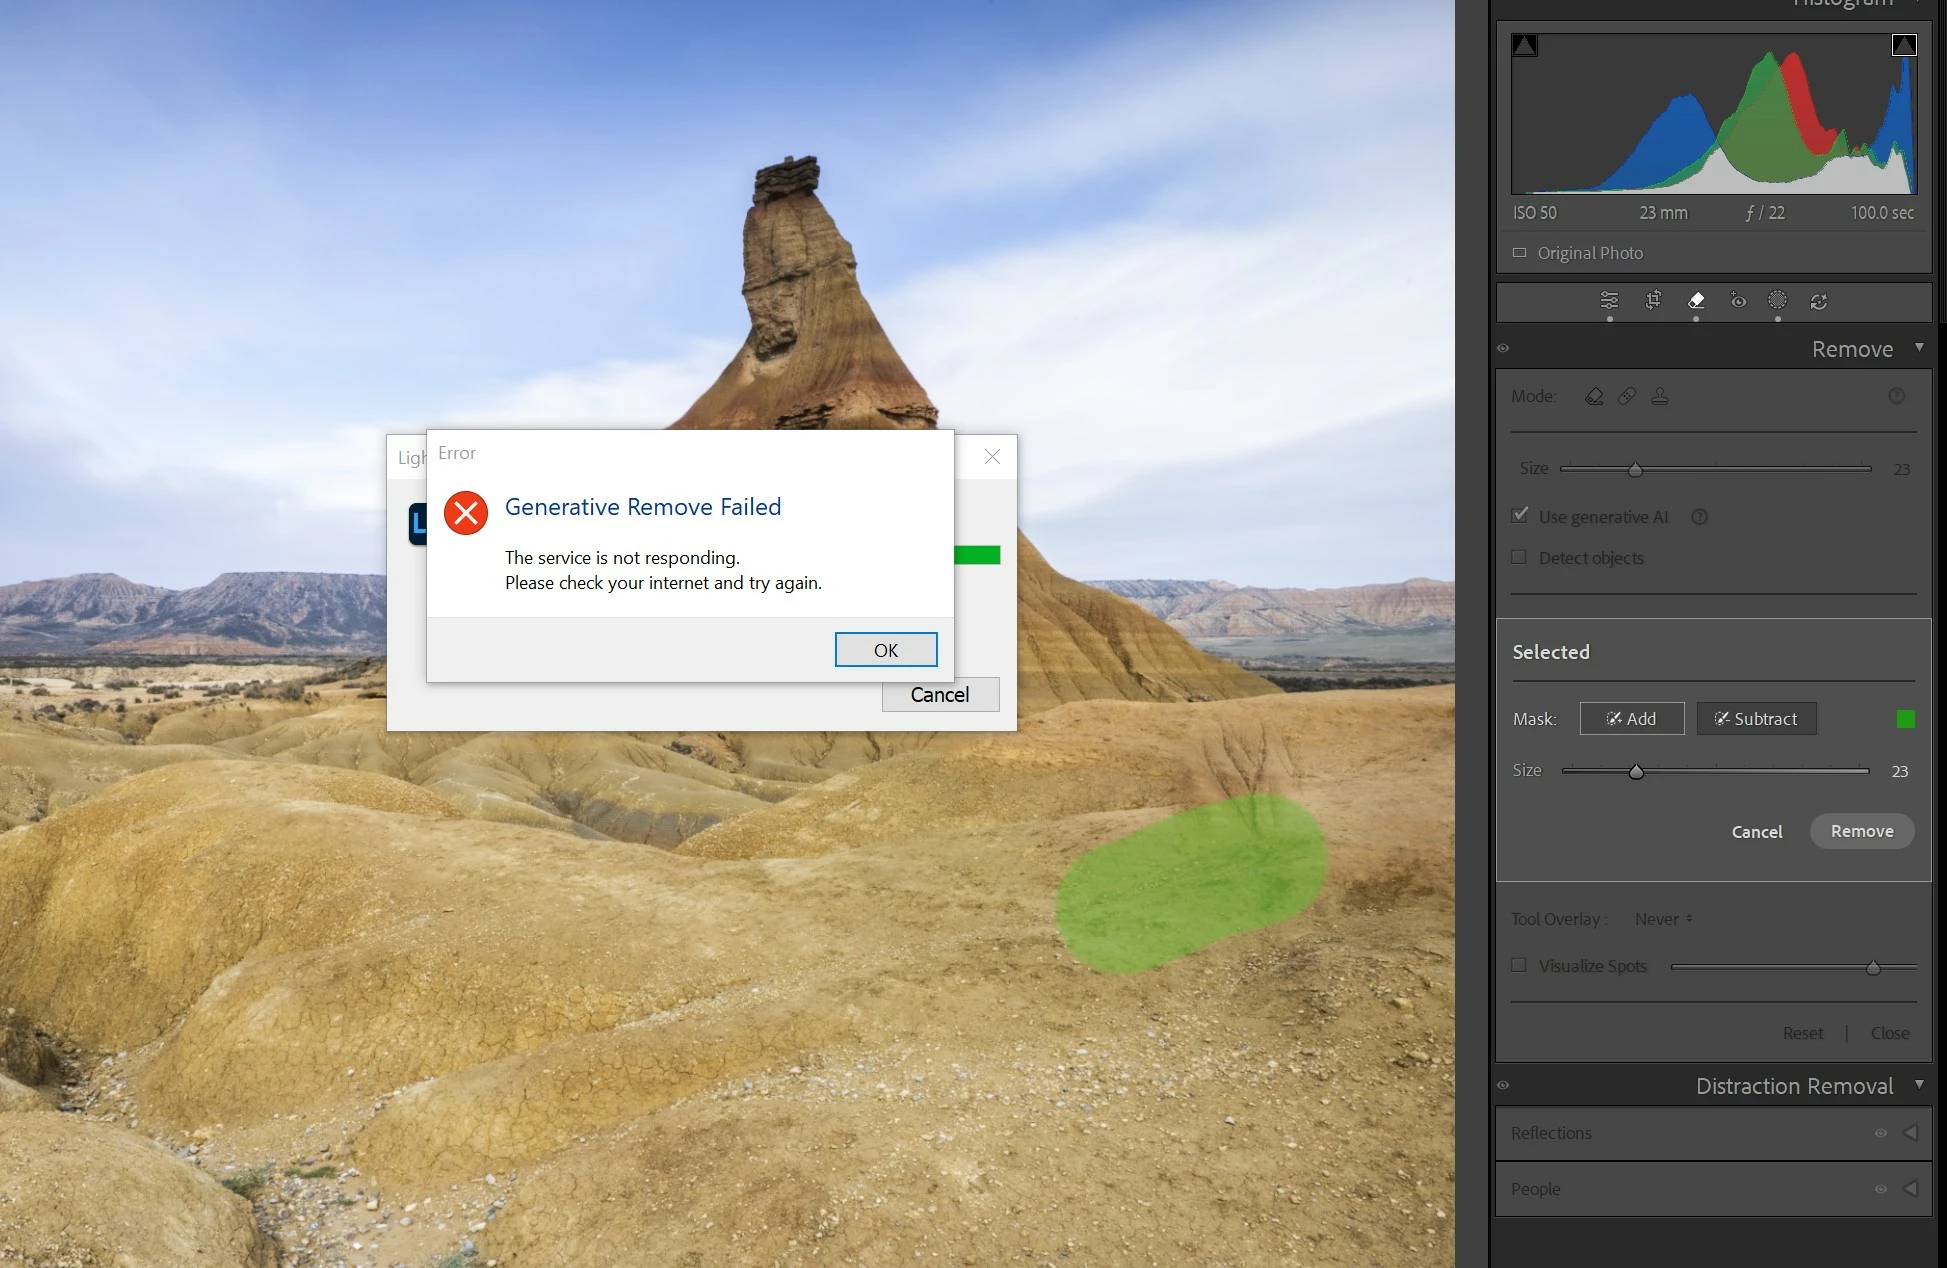Screen dimensions: 1947x1268
Task: Select the Remove eraser tool icon
Action: point(1696,300)
